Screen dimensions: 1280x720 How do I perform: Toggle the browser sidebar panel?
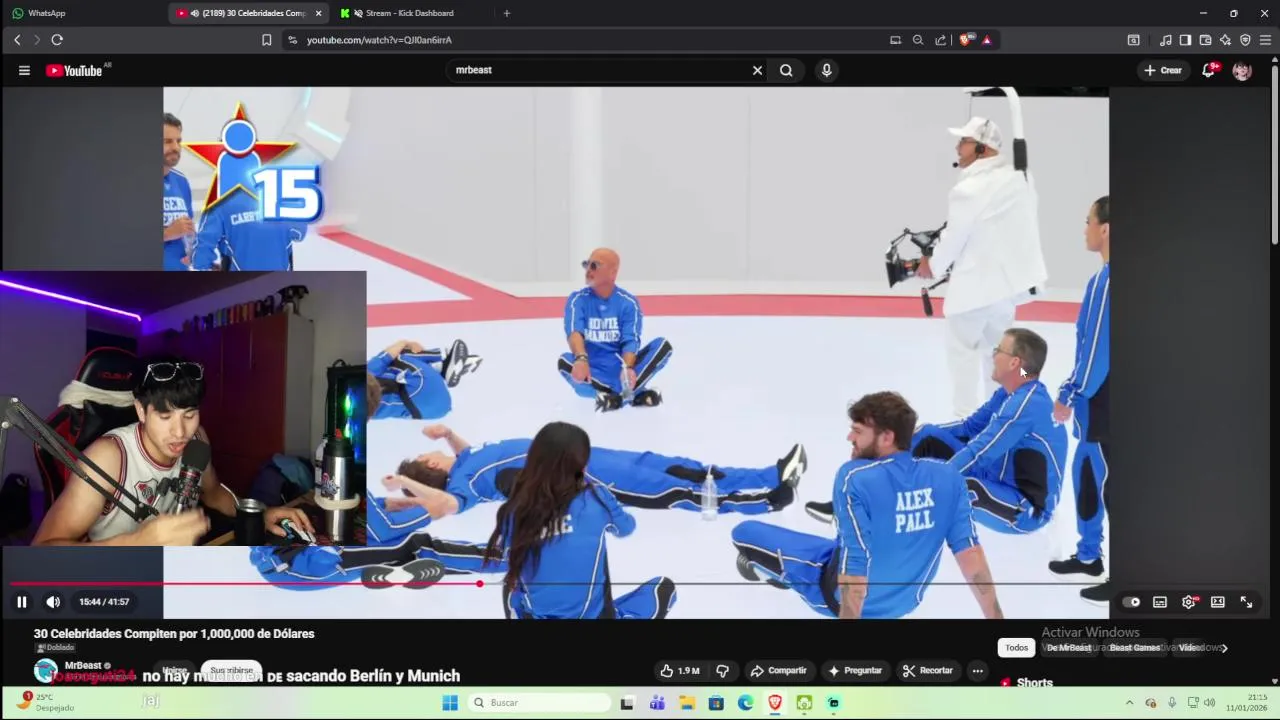(x=1185, y=40)
